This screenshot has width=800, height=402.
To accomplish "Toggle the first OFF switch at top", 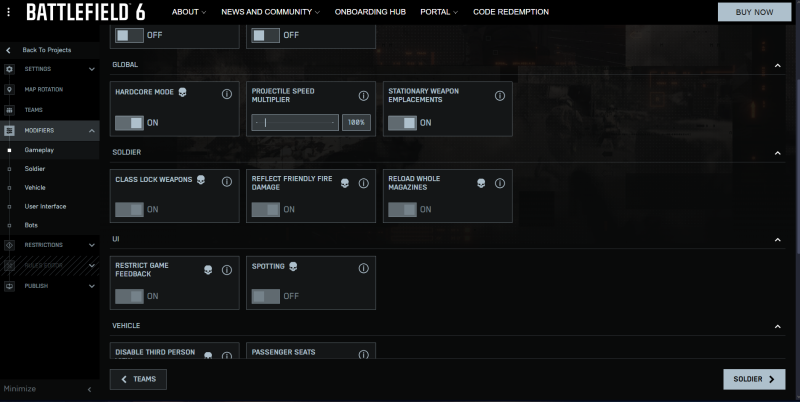I will 129,35.
